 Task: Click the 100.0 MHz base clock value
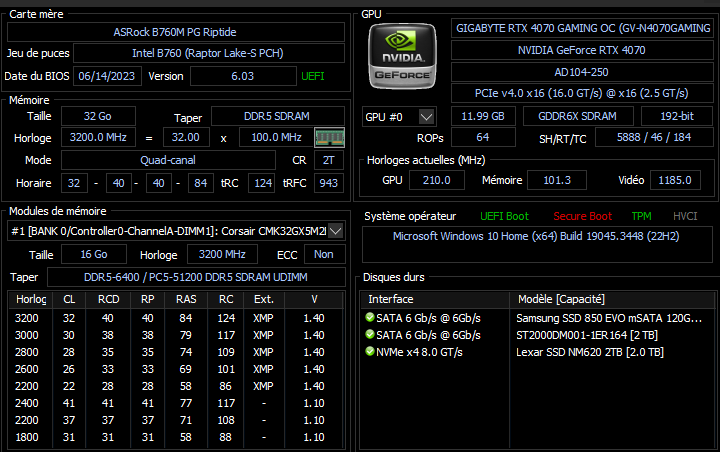pos(276,137)
